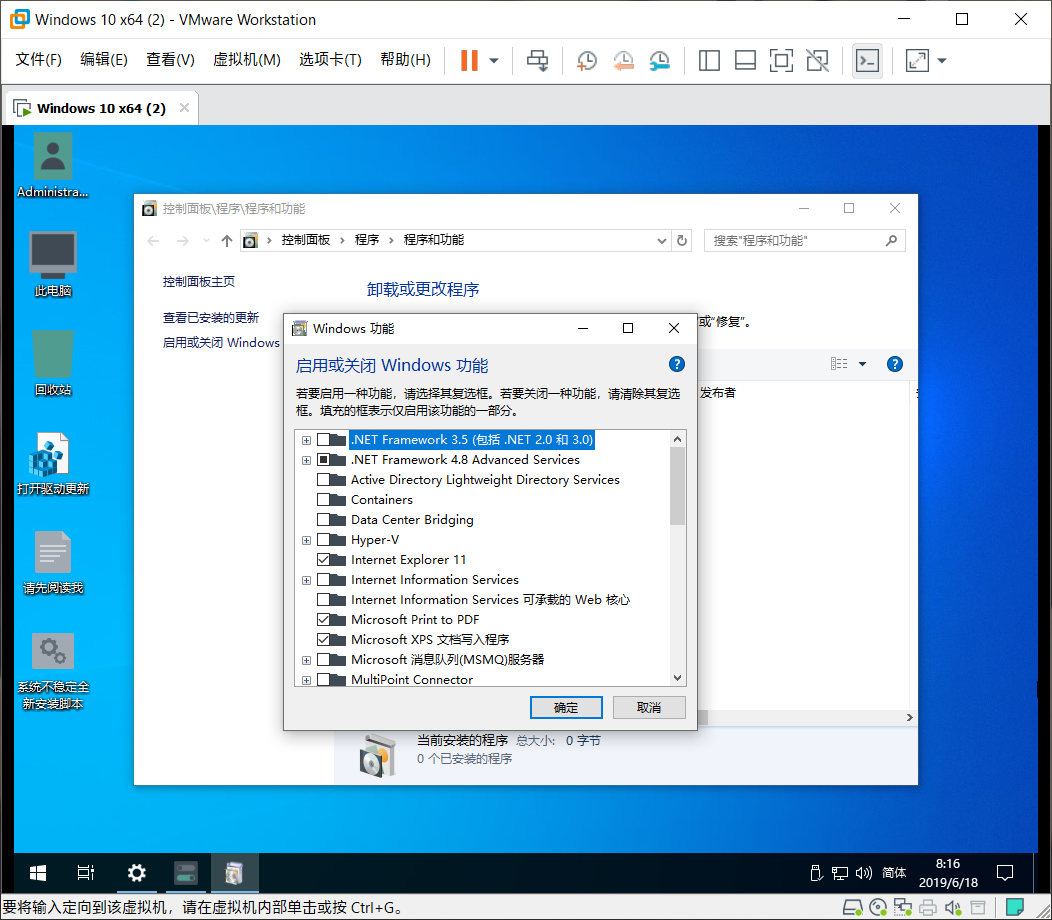Expand the .NET Framework 4.8 Advanced Services node
Screen dimensions: 1052x920
pyautogui.click(x=307, y=460)
